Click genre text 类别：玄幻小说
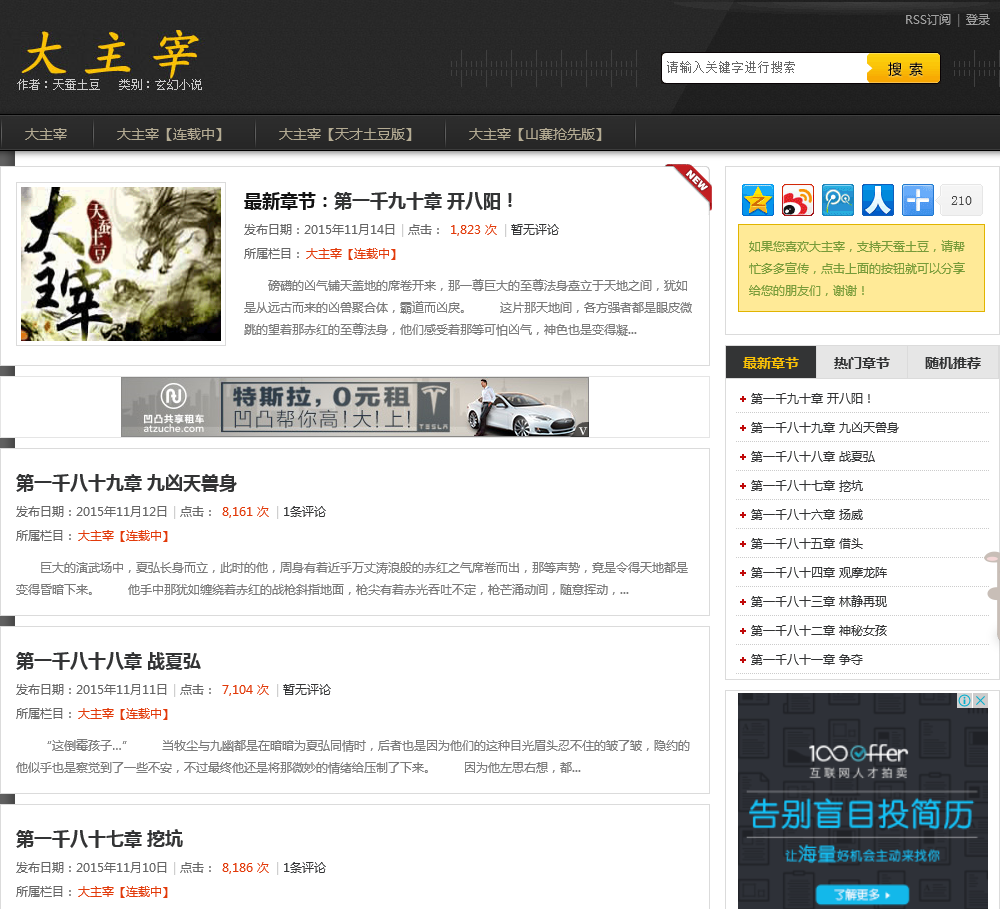 (160, 85)
